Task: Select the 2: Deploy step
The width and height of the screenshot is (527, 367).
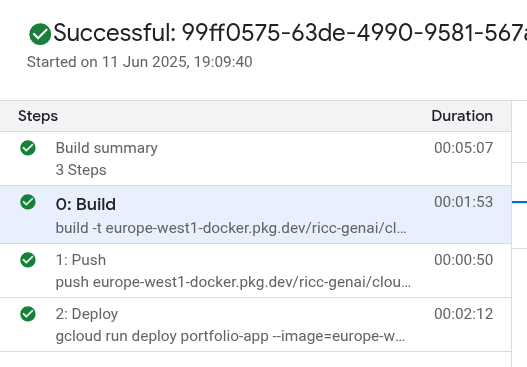Action: pos(255,325)
